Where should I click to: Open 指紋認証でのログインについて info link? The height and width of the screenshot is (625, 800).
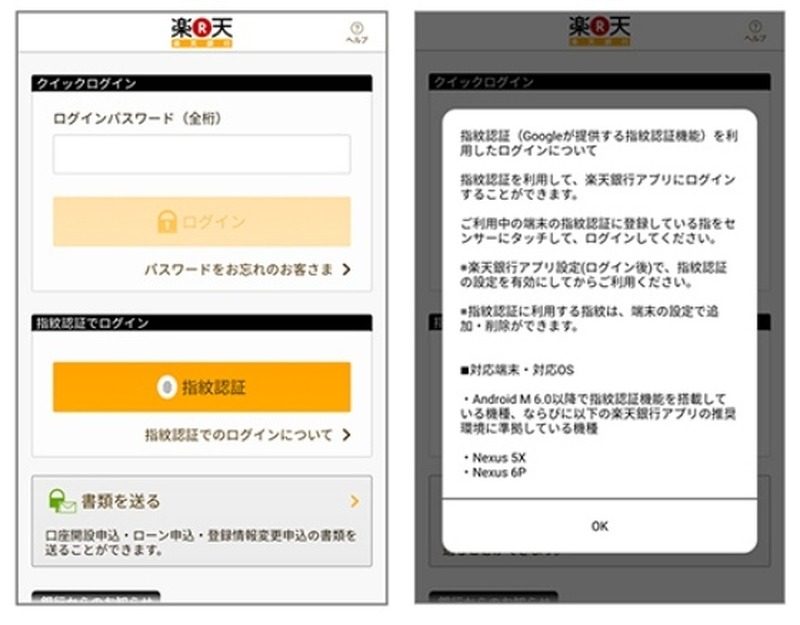(x=238, y=435)
